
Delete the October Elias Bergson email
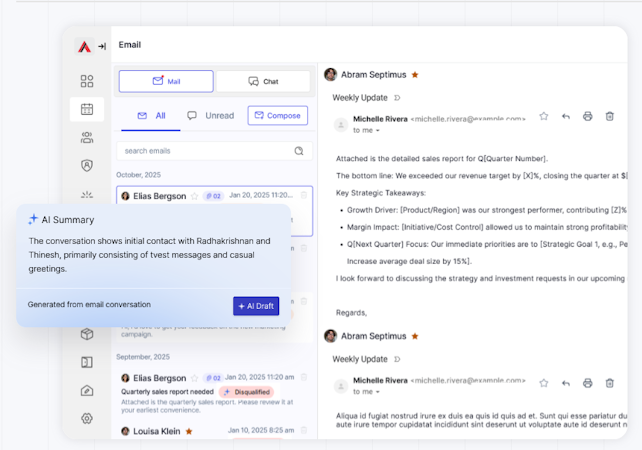coord(304,195)
